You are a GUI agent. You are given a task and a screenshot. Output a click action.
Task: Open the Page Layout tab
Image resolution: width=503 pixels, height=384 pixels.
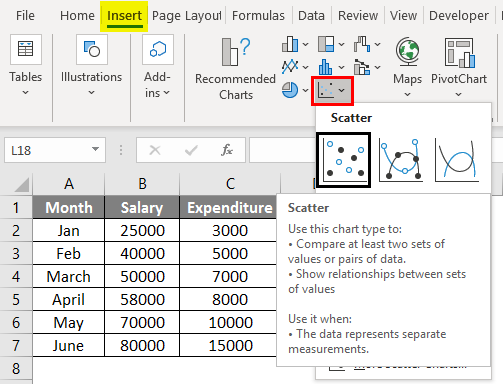187,16
